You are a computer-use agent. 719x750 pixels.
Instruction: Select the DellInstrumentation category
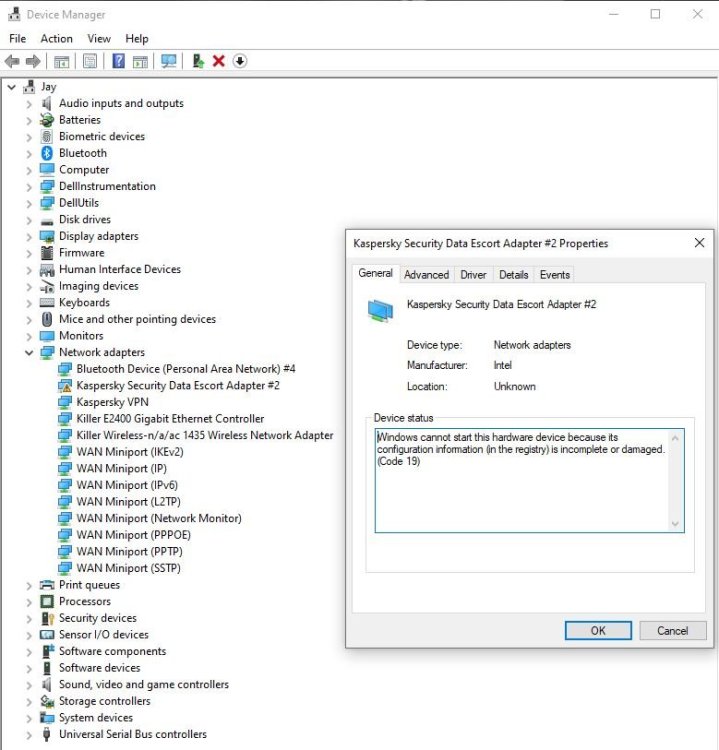[107, 186]
